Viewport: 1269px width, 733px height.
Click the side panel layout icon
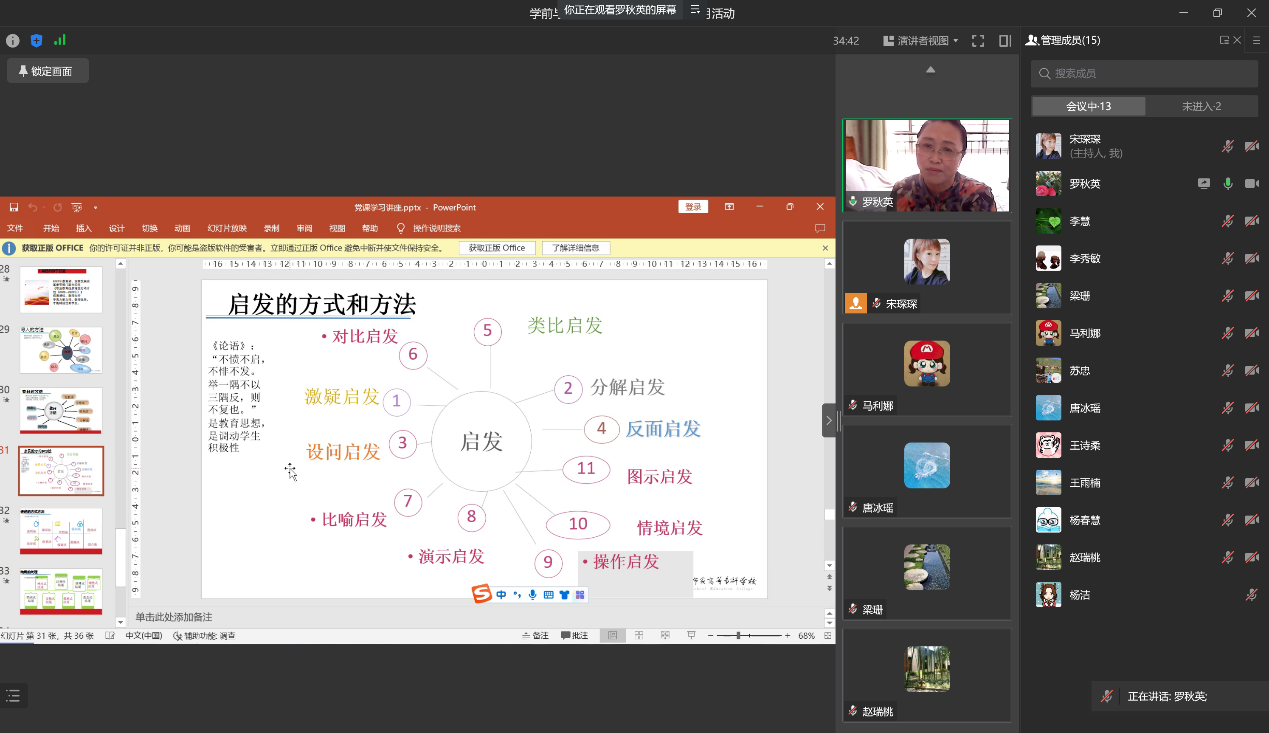click(1005, 41)
